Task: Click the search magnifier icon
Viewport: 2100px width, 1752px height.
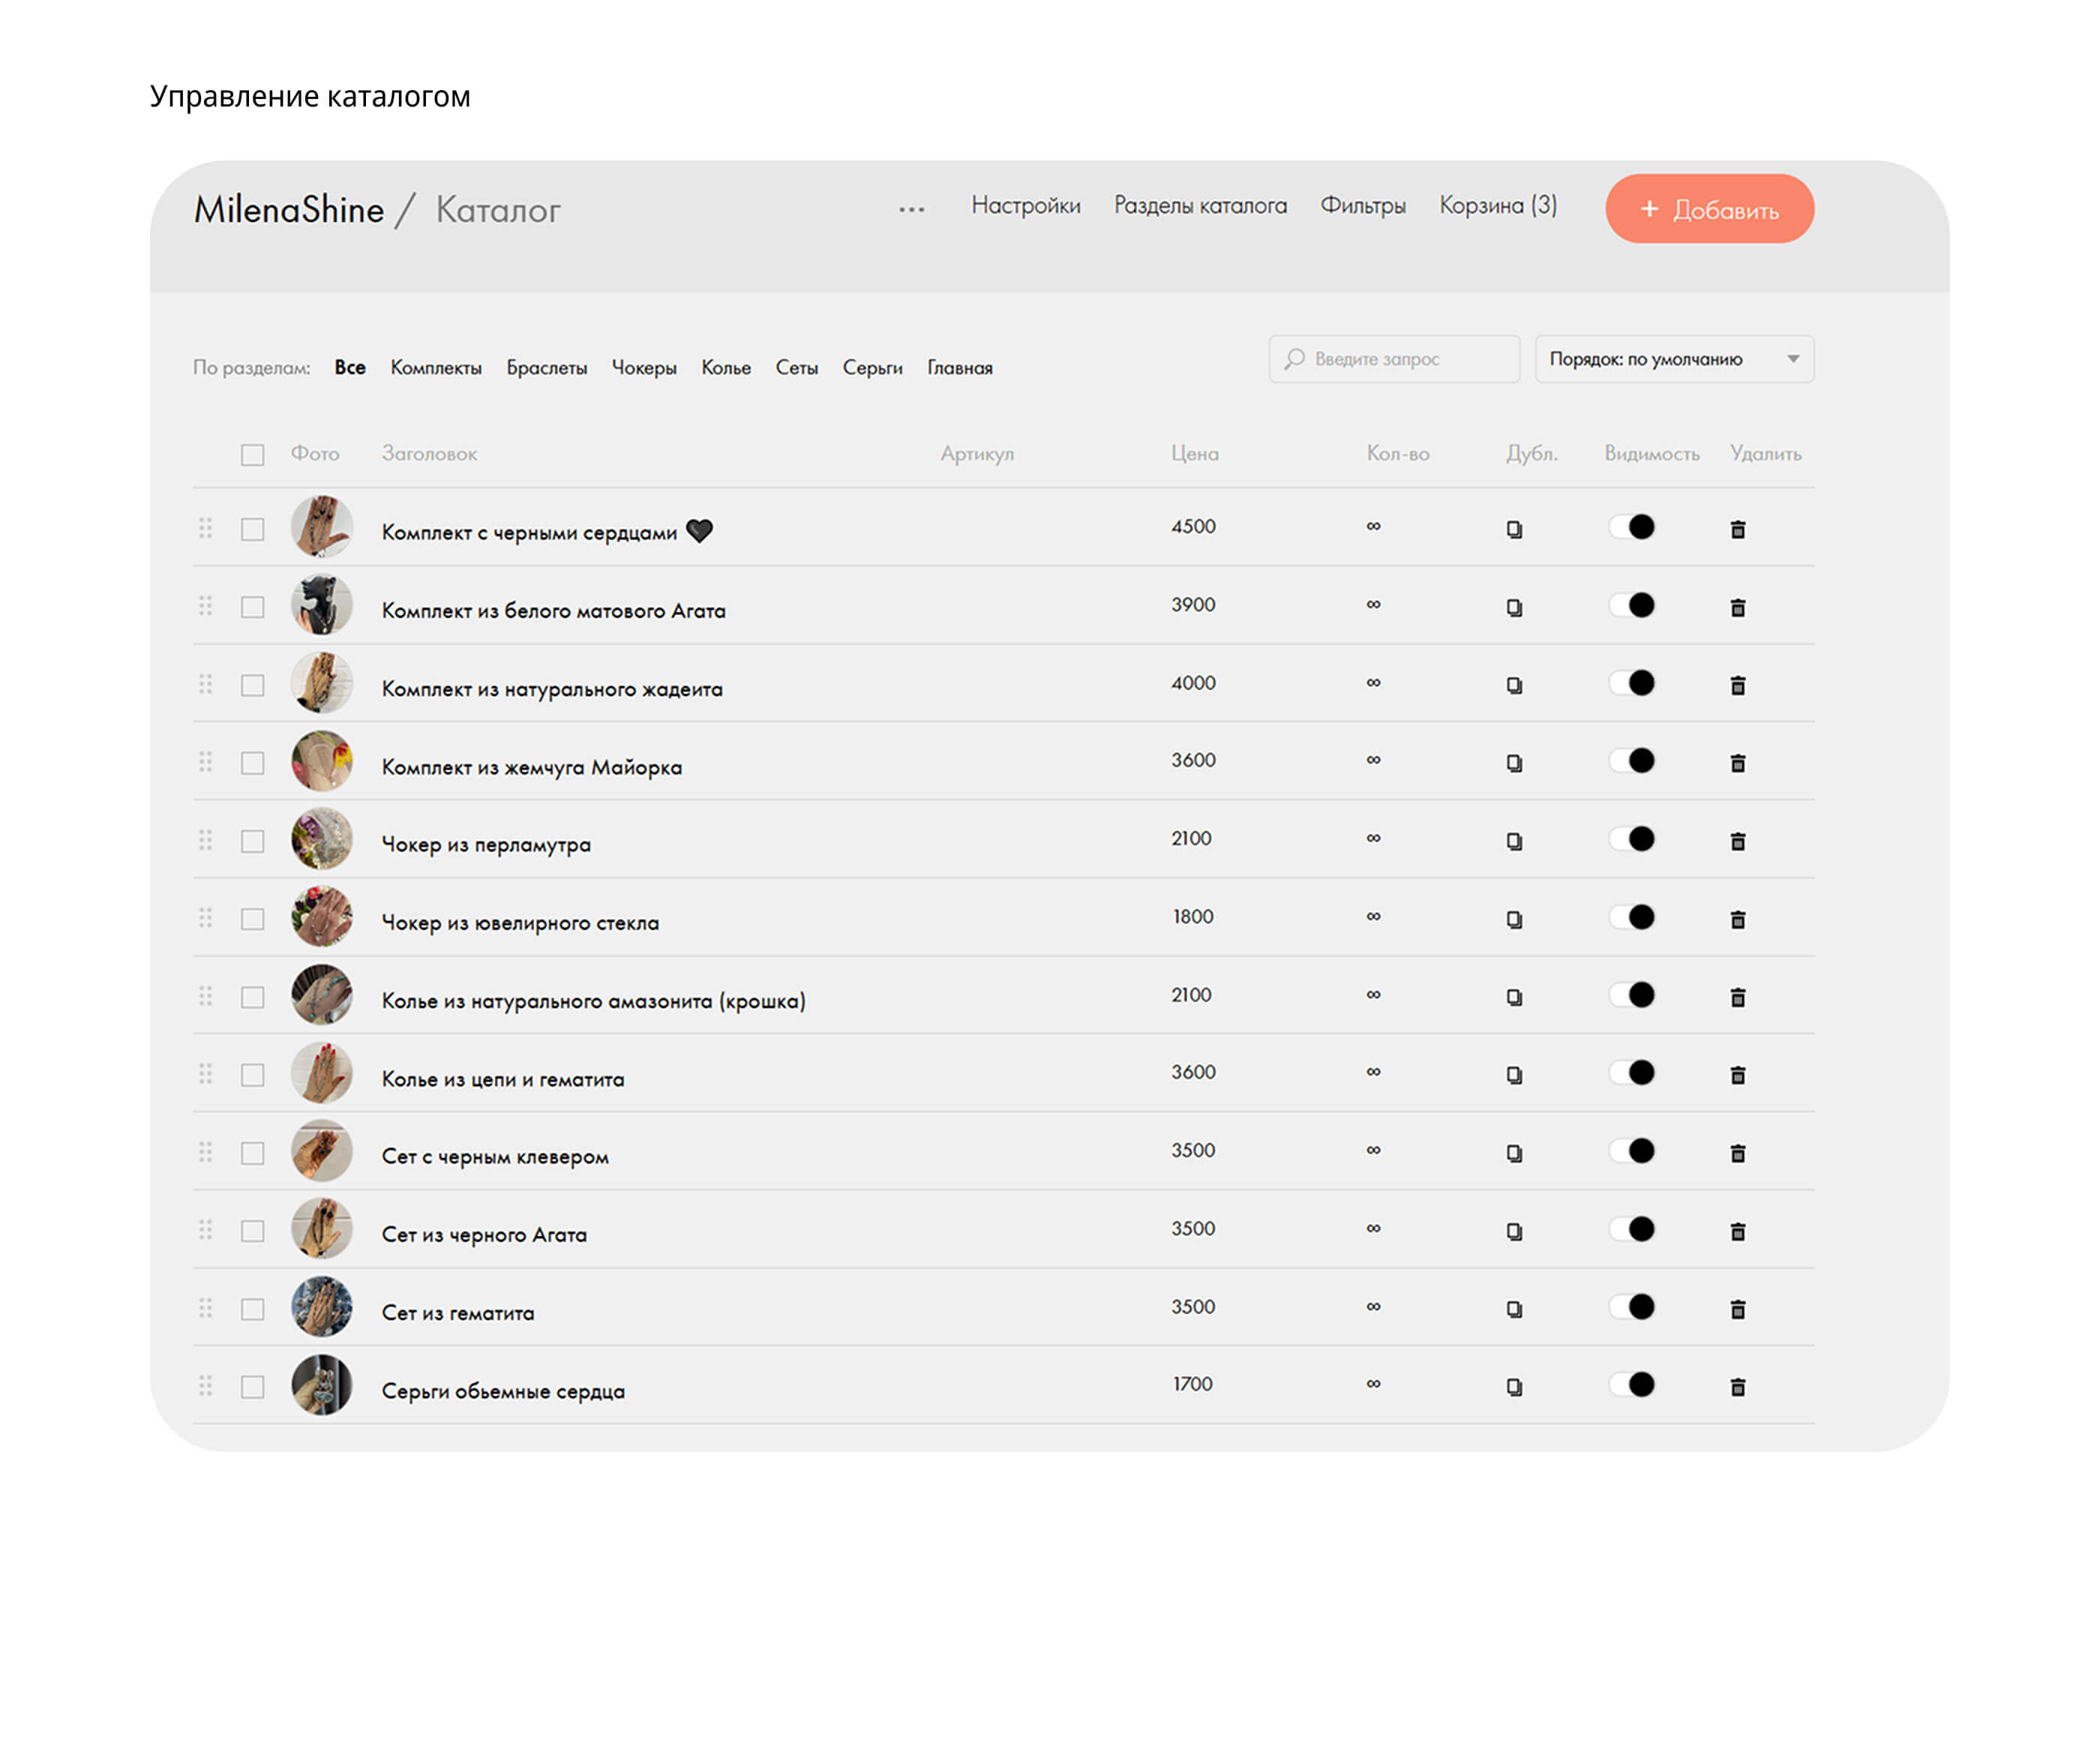Action: [x=1294, y=358]
